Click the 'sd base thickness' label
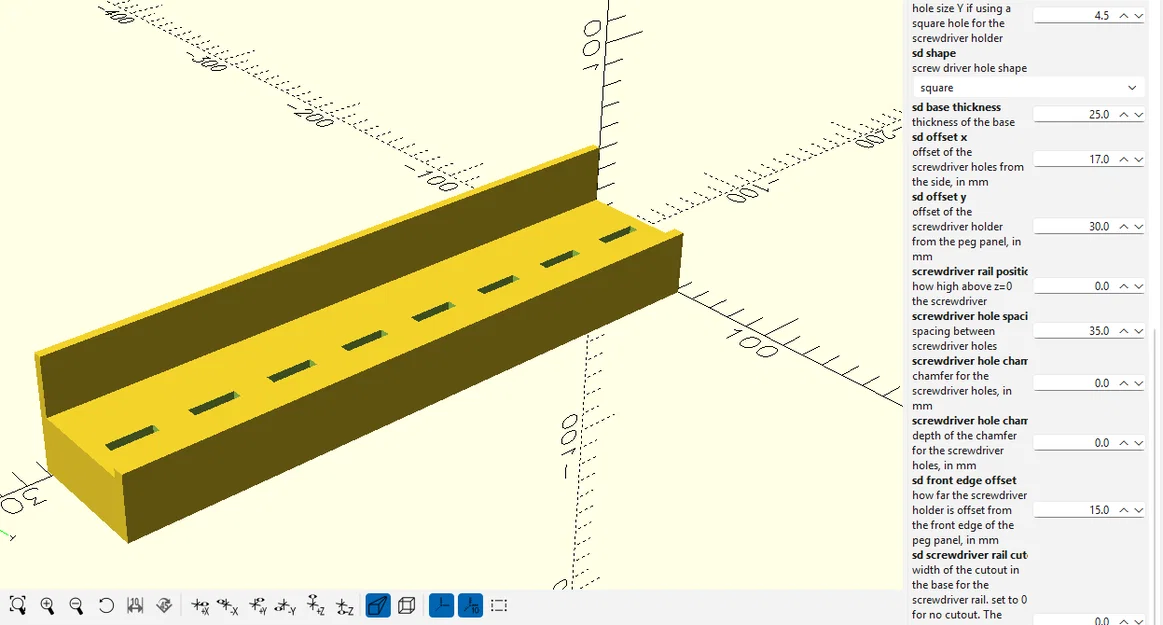Image resolution: width=1163 pixels, height=625 pixels. pyautogui.click(x=957, y=108)
